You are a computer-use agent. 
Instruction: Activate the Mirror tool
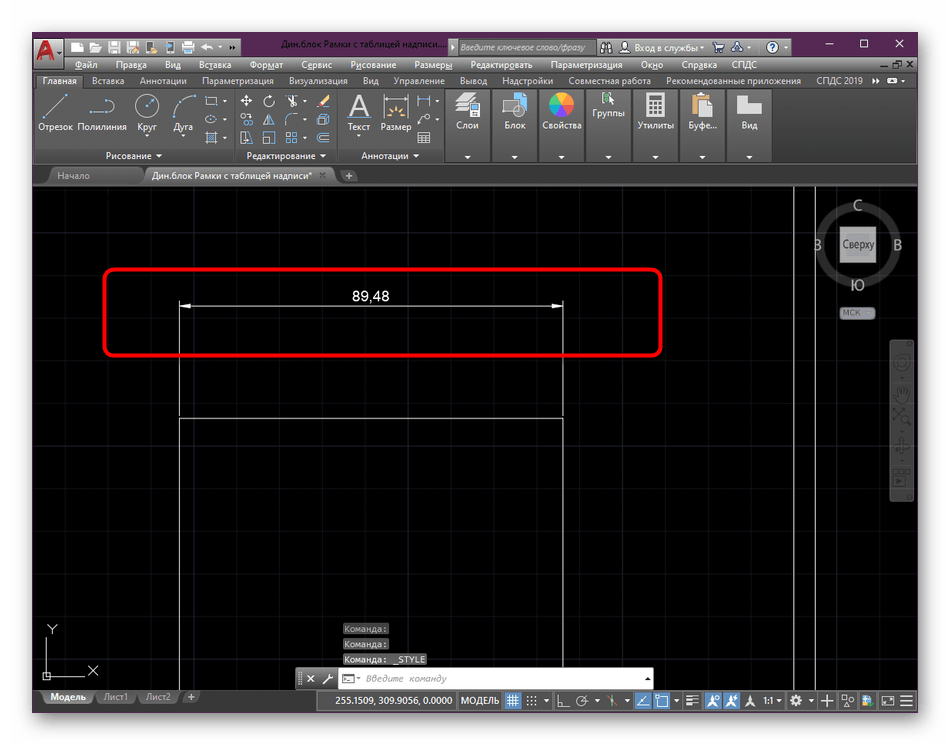coord(268,119)
